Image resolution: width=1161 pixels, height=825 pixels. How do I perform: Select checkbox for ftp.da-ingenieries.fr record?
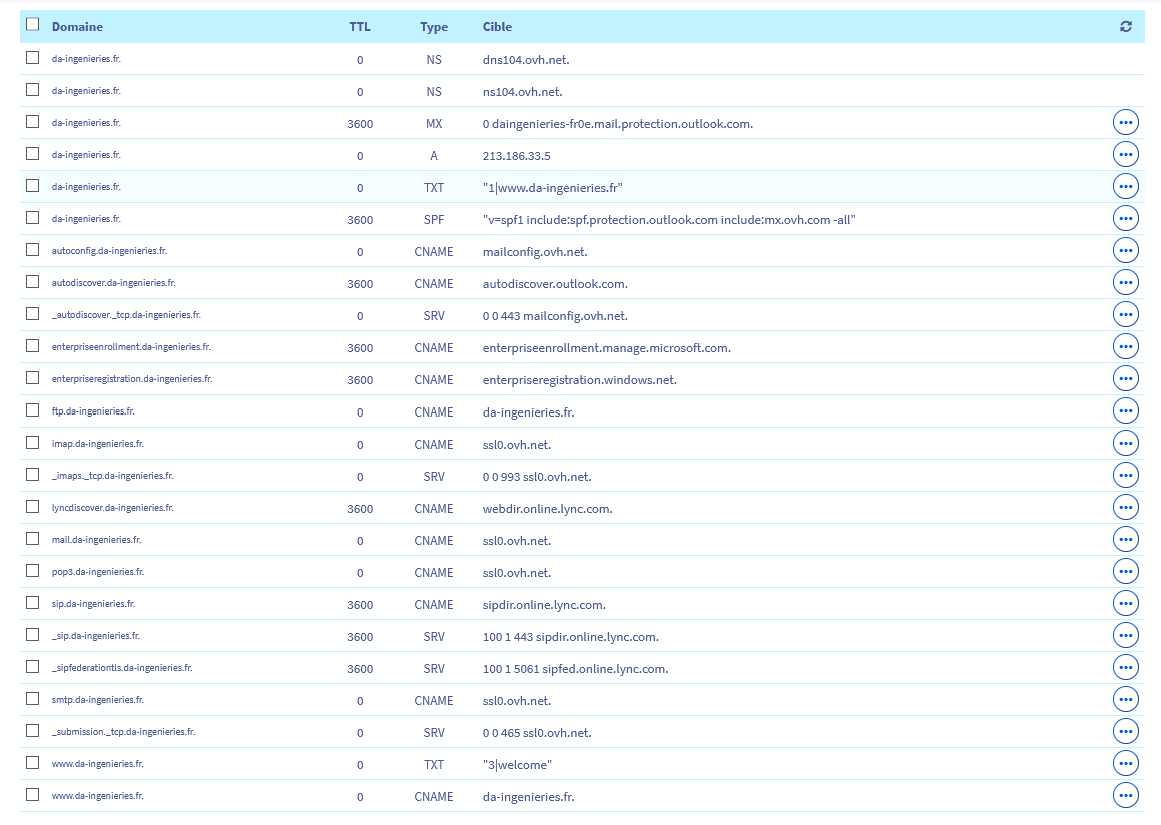33,410
